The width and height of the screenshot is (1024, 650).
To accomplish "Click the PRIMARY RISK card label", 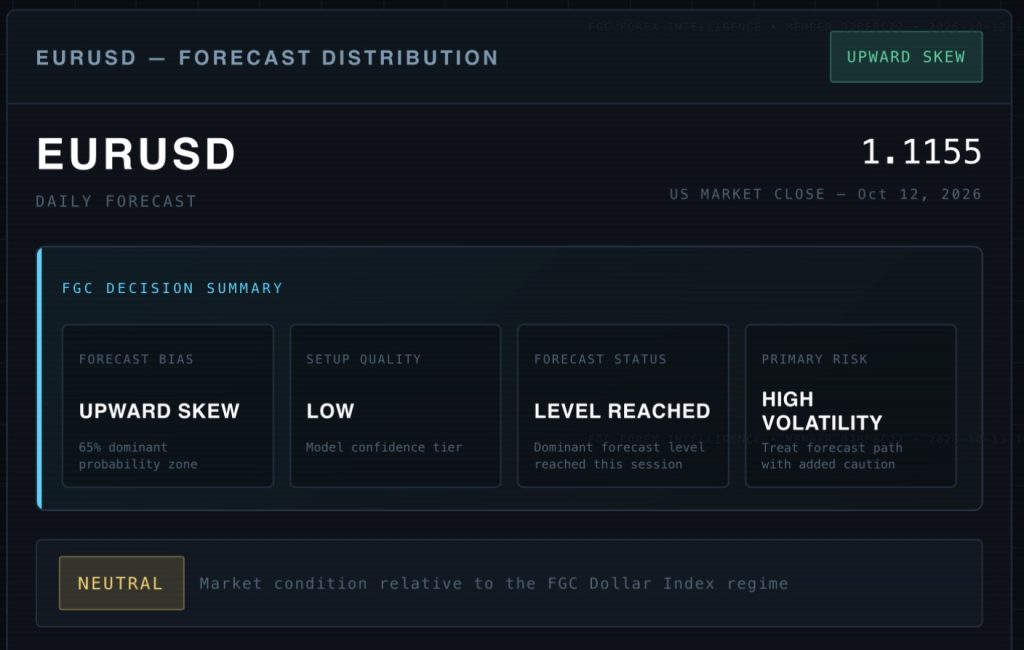I will point(814,359).
